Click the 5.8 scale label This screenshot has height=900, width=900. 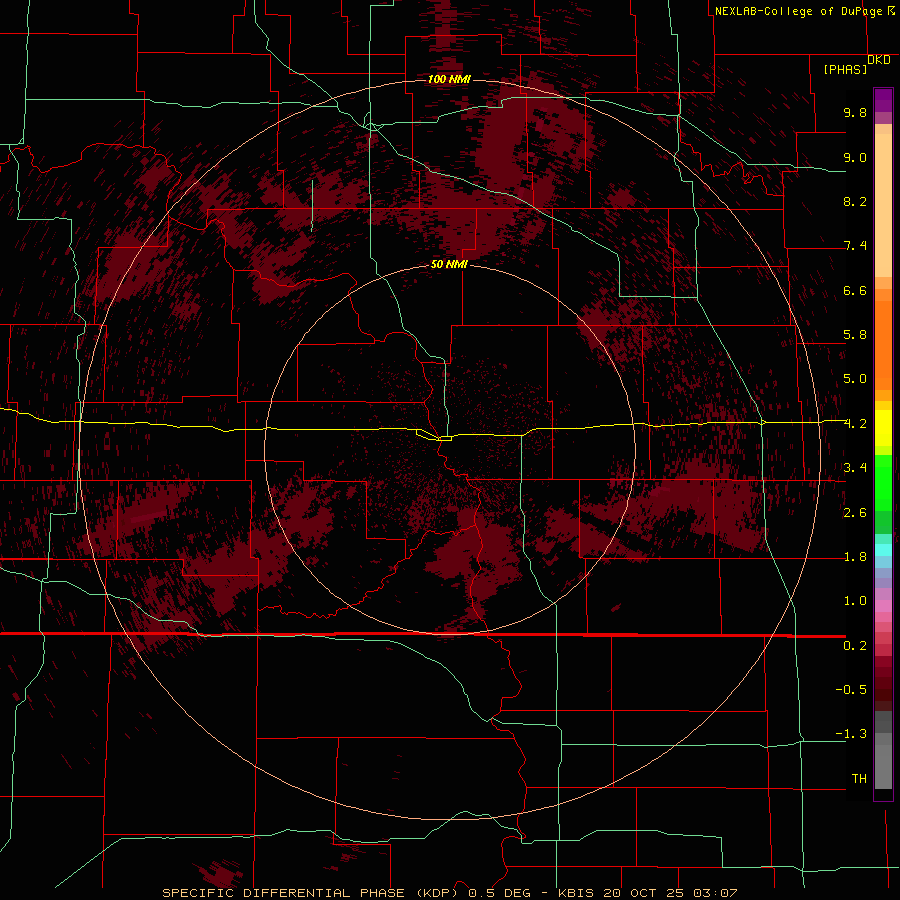(x=855, y=335)
